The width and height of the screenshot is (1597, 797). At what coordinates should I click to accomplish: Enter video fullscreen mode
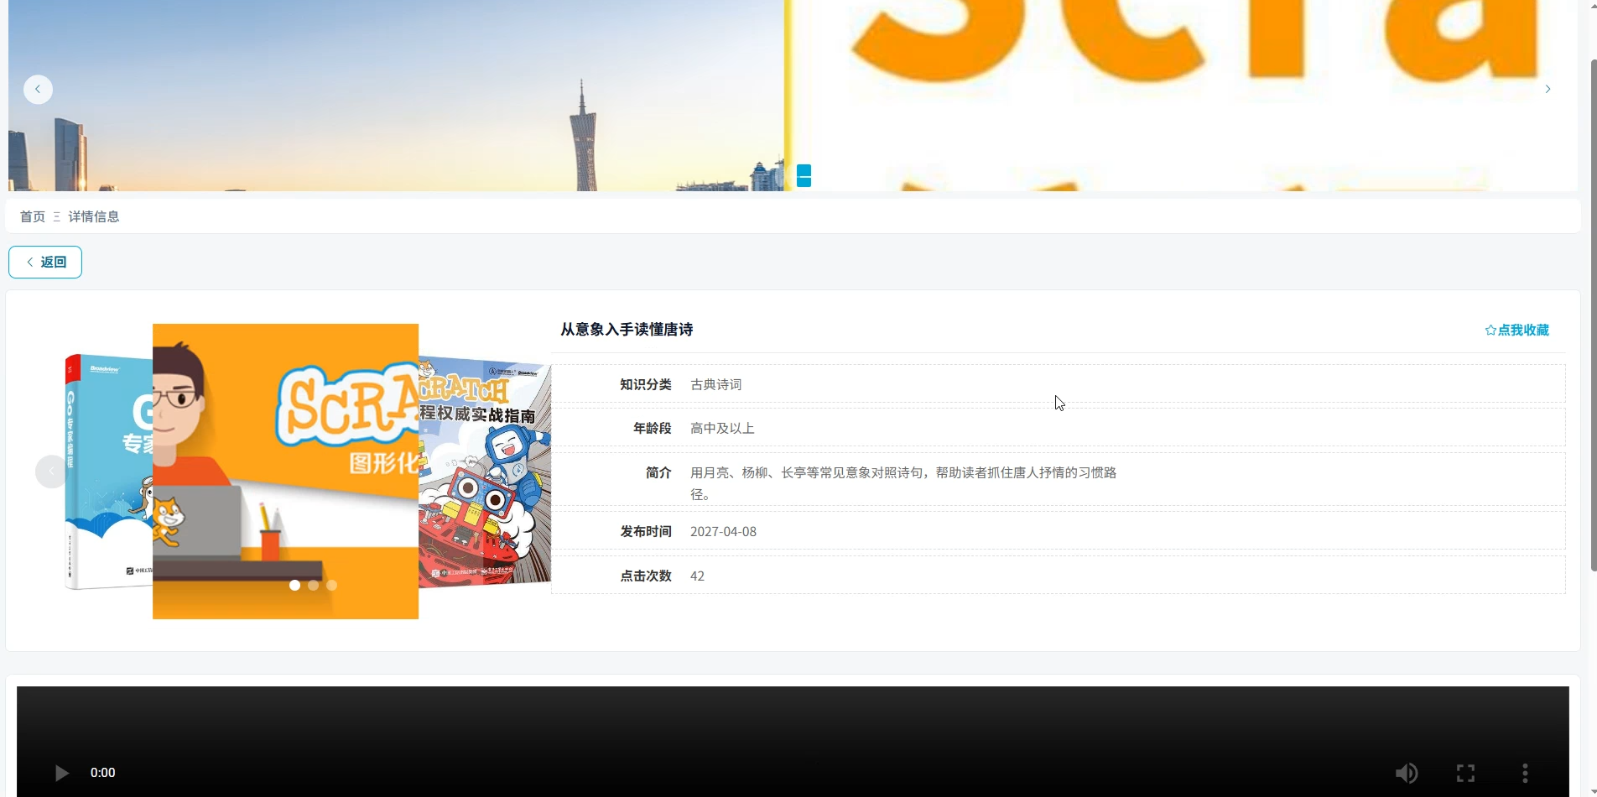pos(1466,773)
